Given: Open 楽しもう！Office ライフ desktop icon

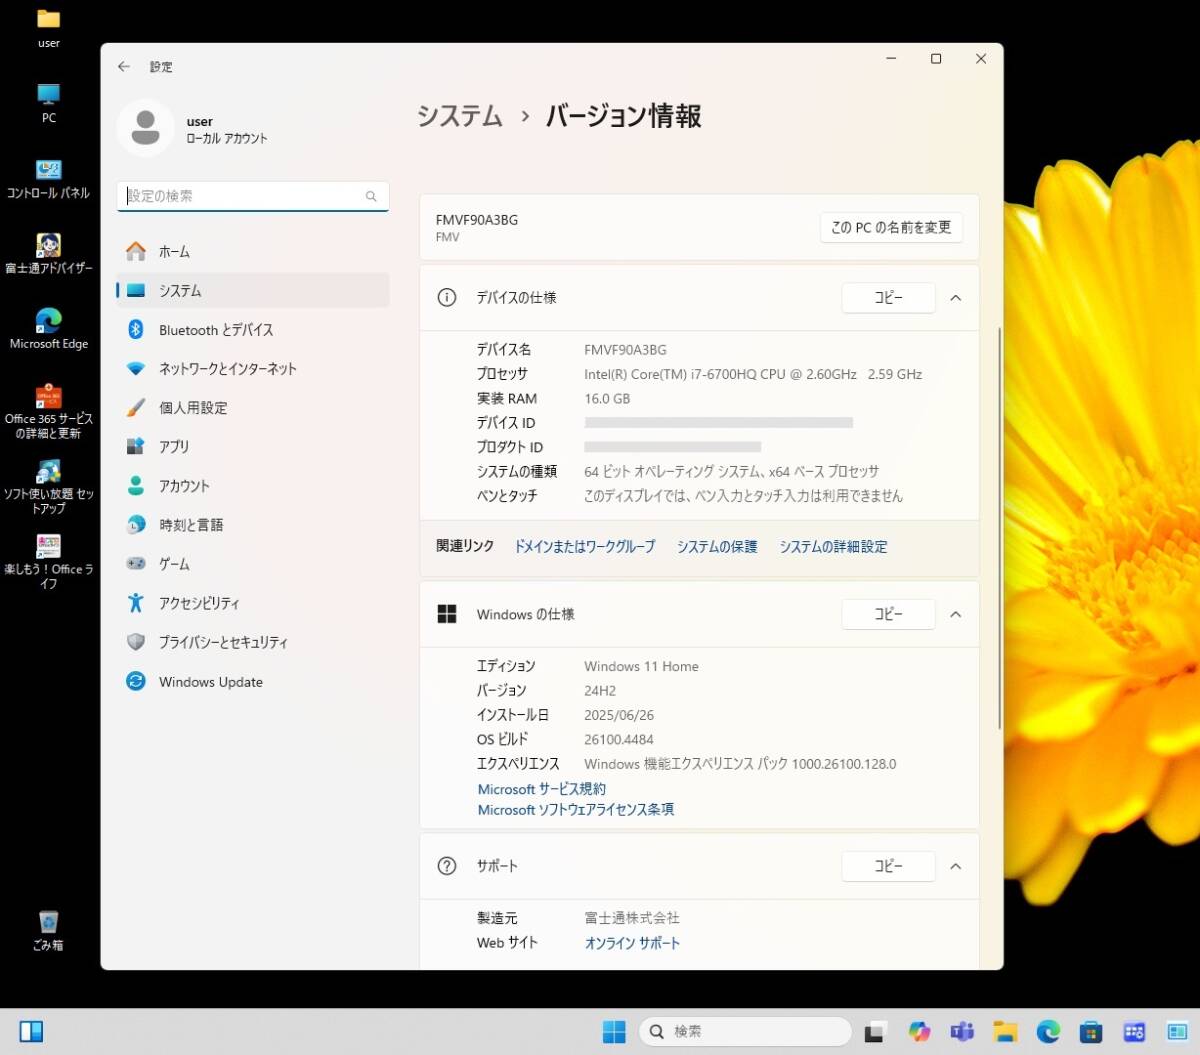Looking at the screenshot, I should pos(49,561).
